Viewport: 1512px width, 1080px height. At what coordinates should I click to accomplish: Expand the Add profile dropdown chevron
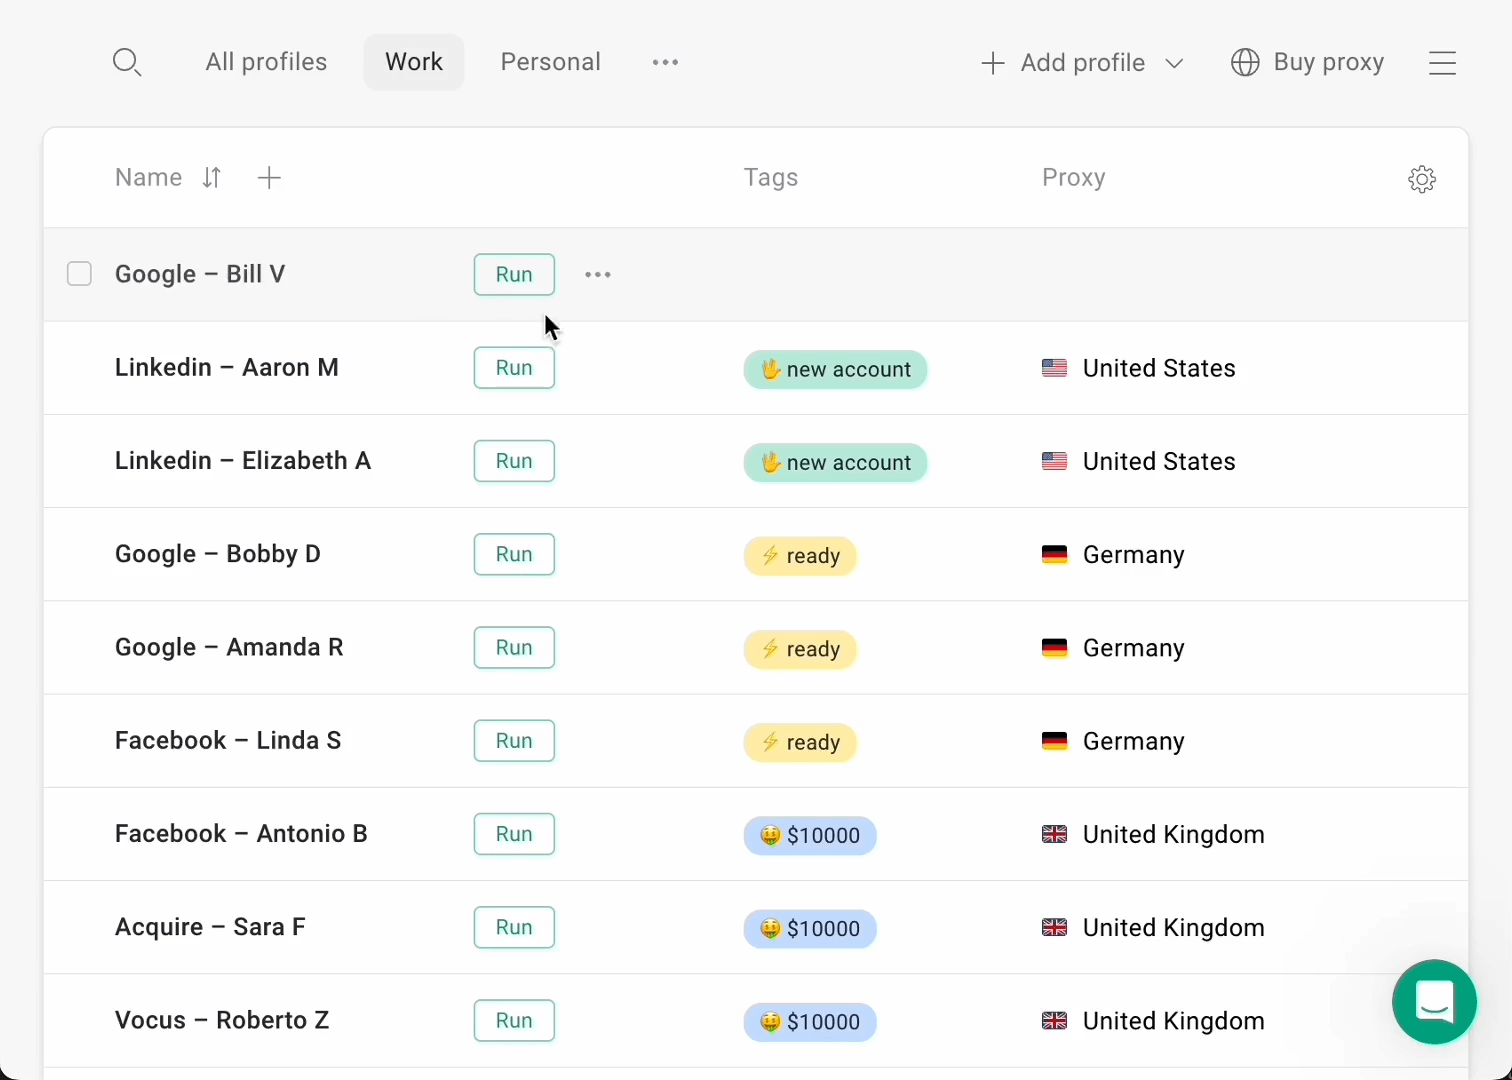[x=1175, y=63]
